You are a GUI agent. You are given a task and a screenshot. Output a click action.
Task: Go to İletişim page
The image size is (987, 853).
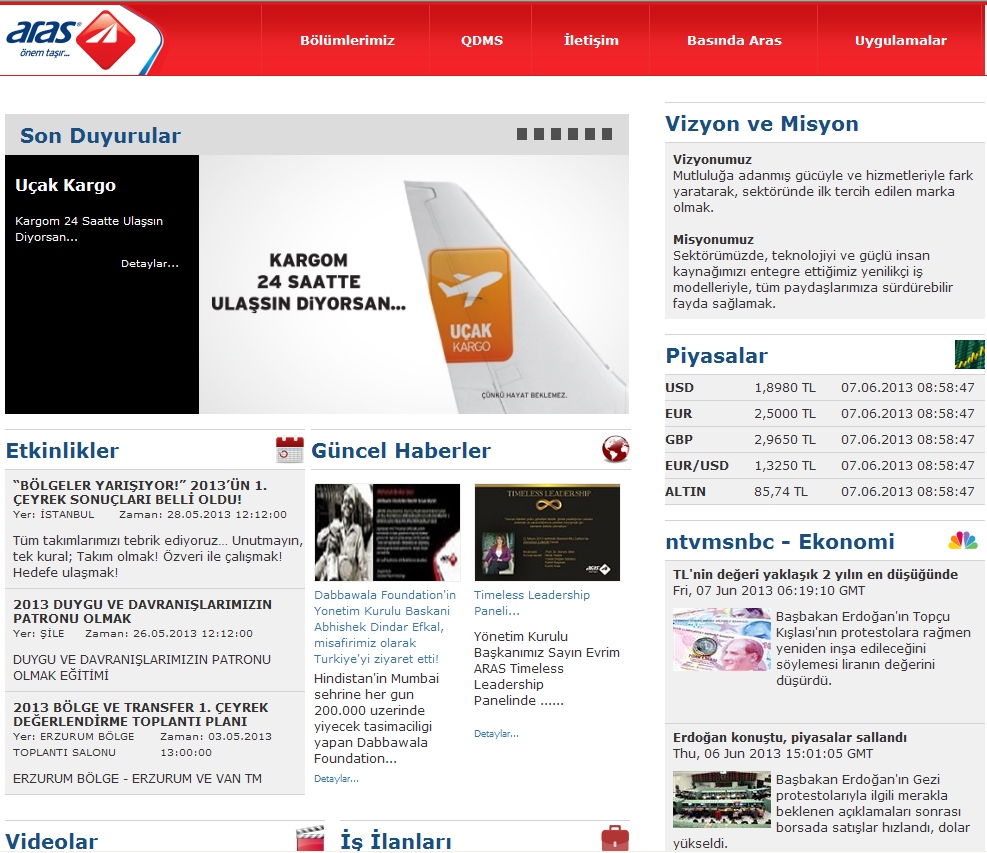click(x=591, y=40)
